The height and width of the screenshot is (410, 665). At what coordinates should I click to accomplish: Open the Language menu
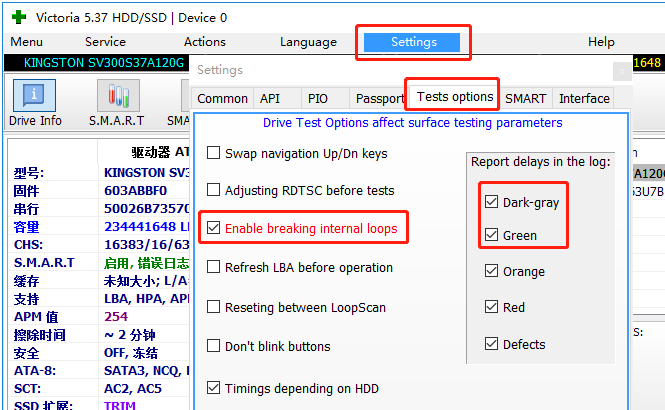(x=308, y=42)
